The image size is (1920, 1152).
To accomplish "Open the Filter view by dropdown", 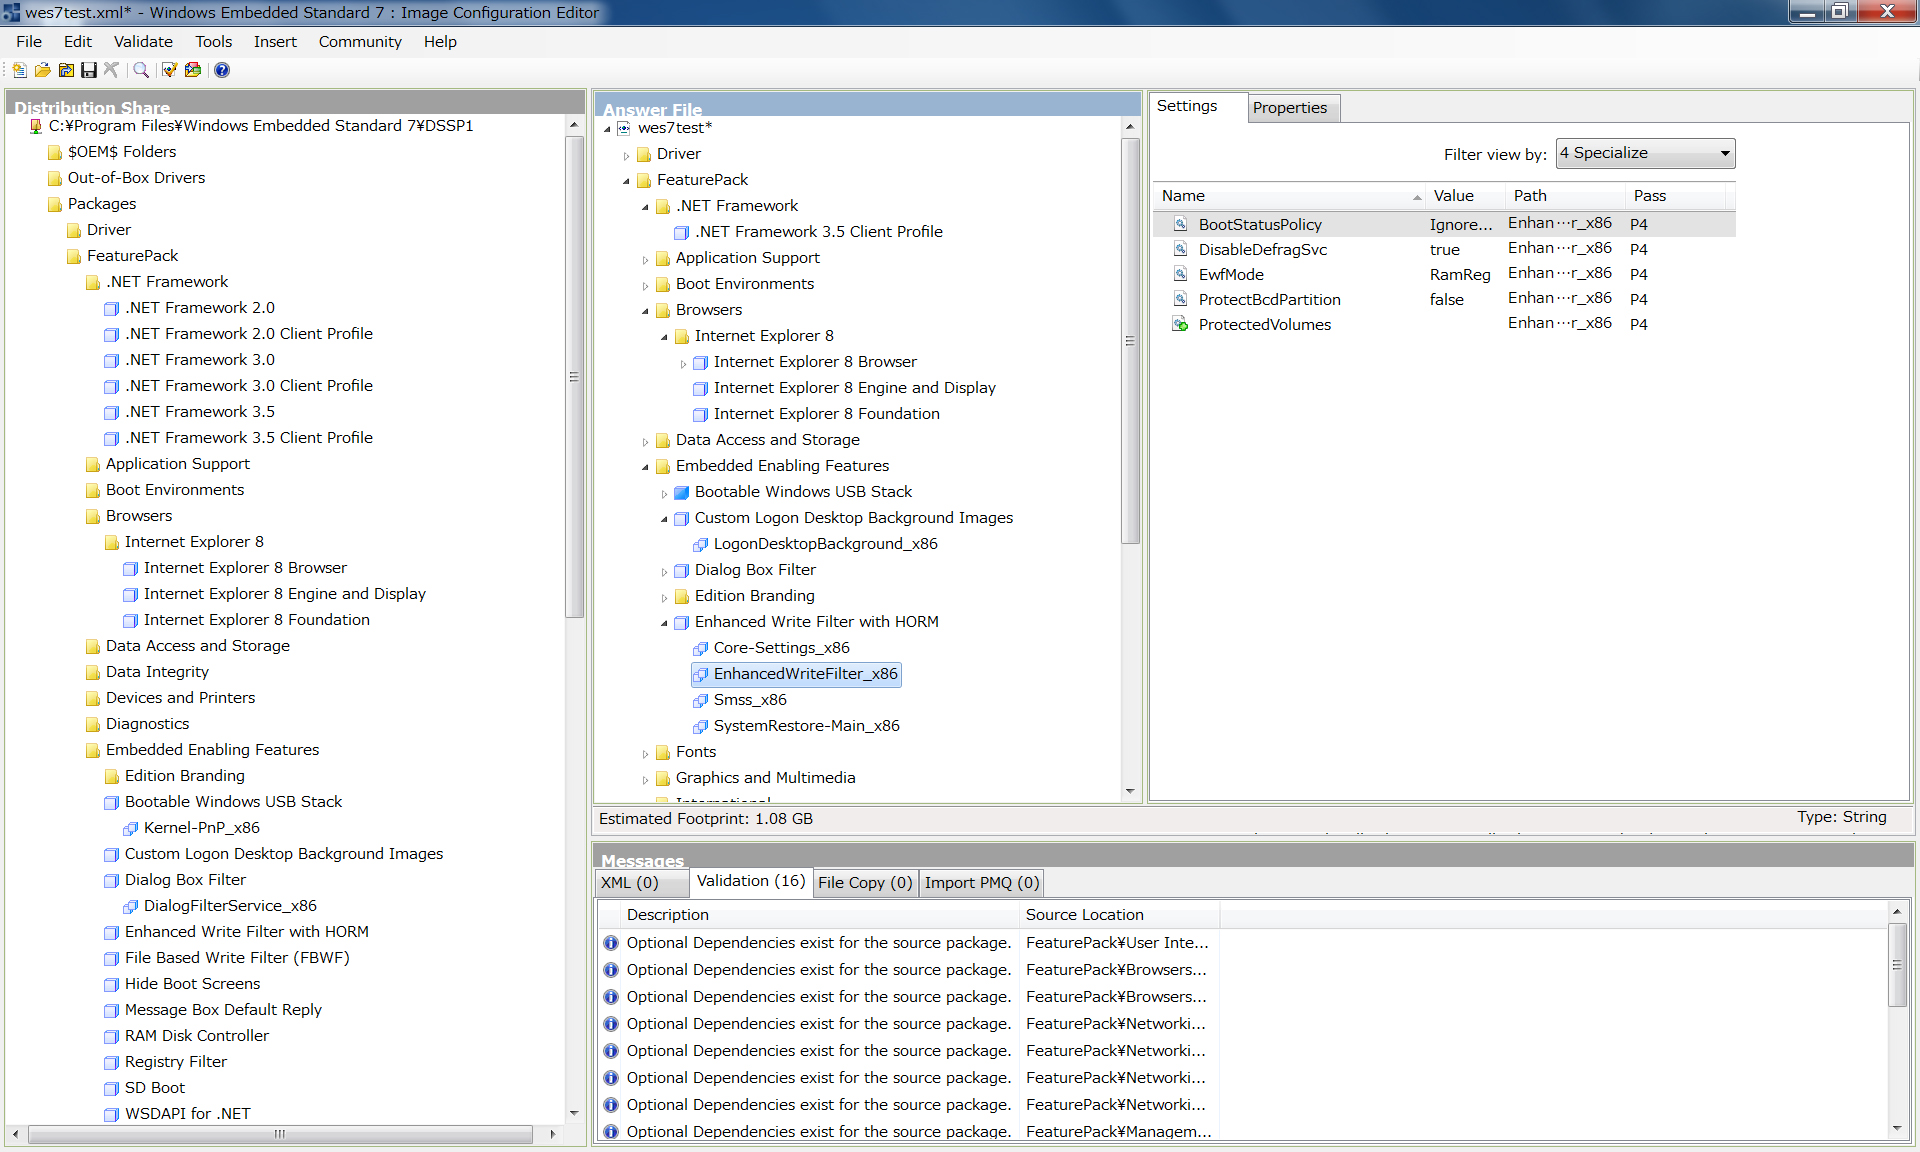I will click(1645, 154).
